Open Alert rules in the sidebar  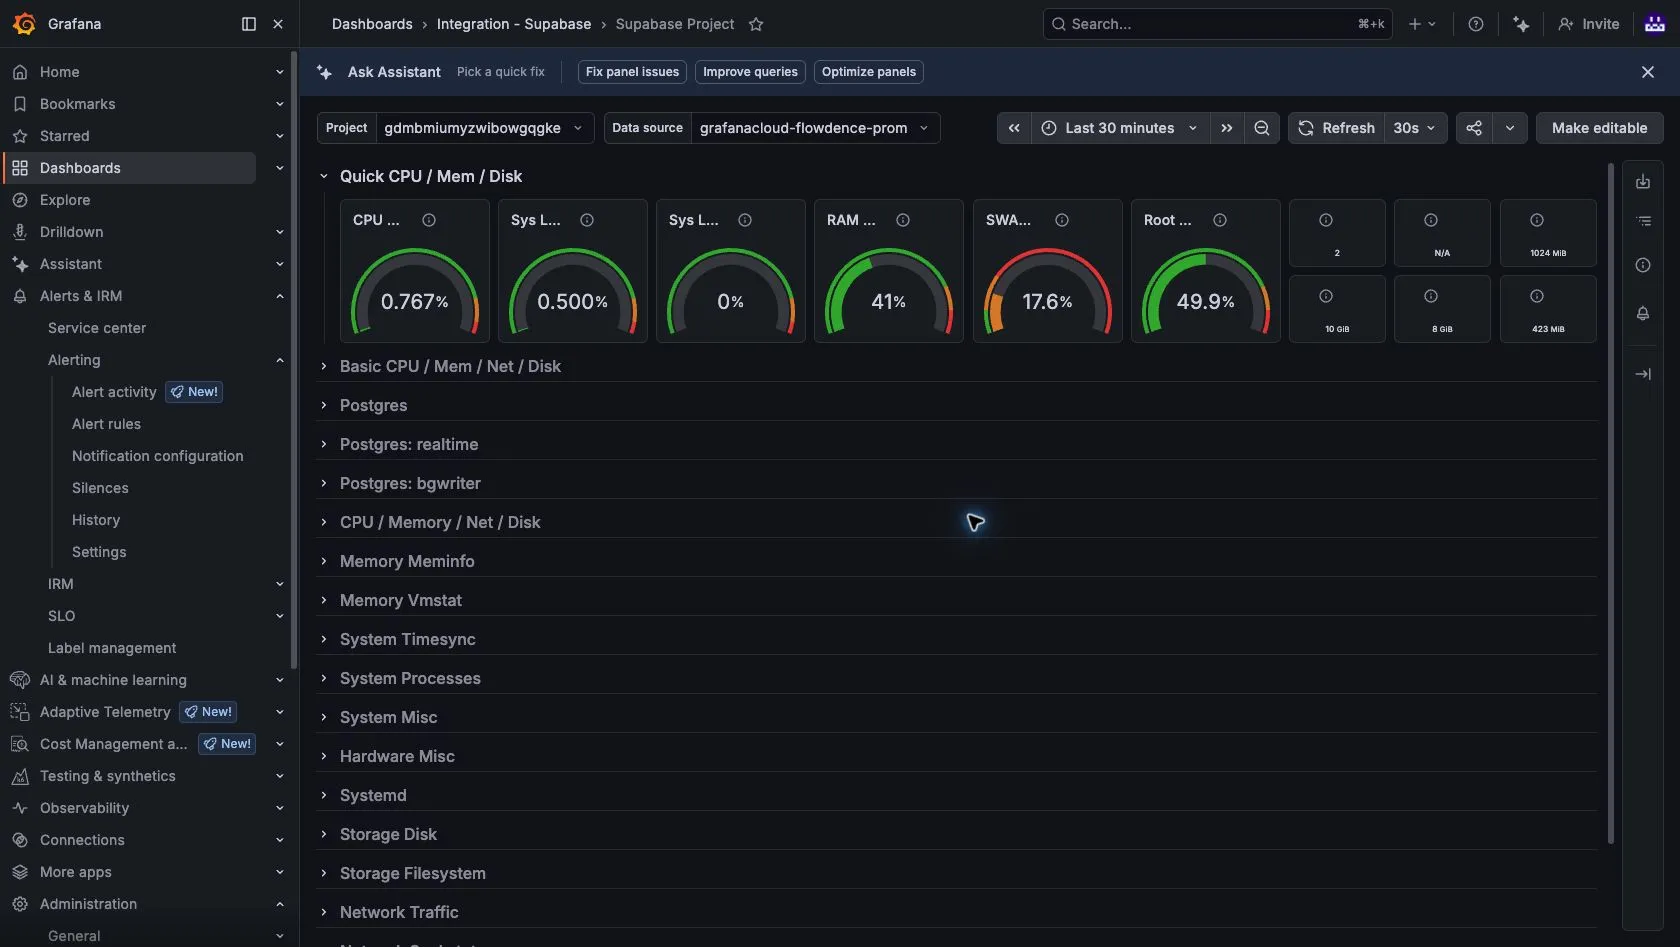106,424
